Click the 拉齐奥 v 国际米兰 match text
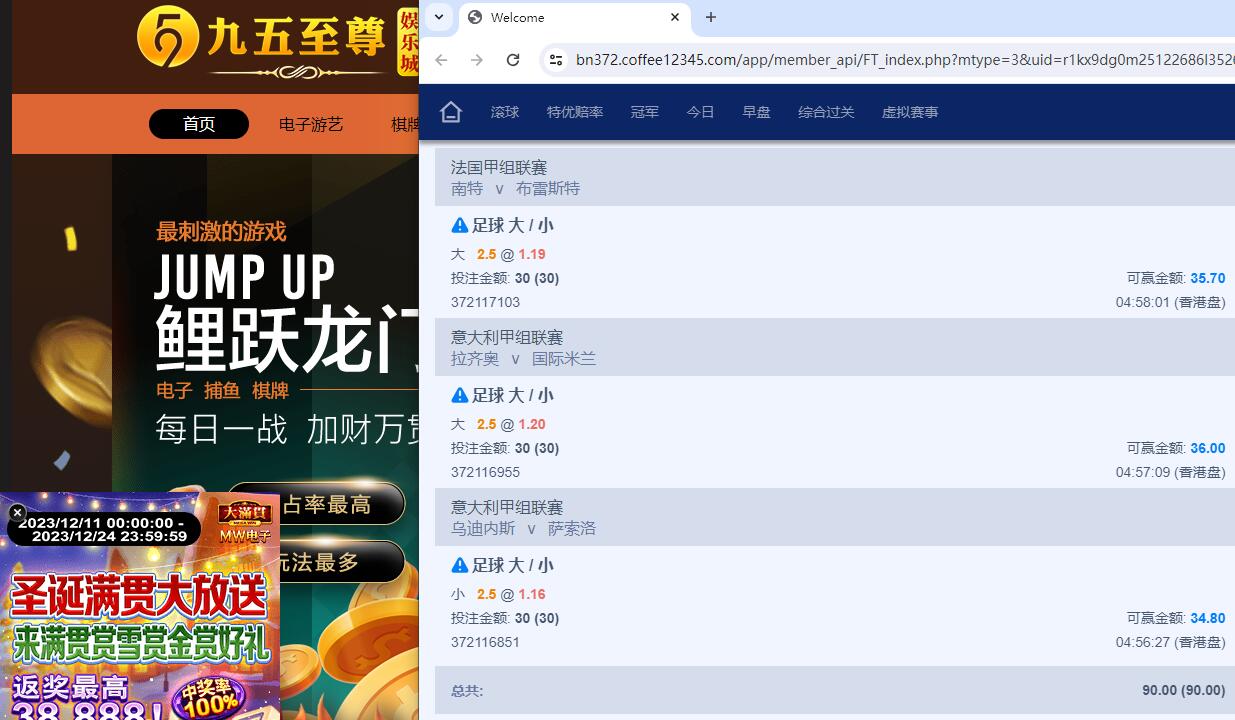Viewport: 1235px width, 720px height. [523, 358]
